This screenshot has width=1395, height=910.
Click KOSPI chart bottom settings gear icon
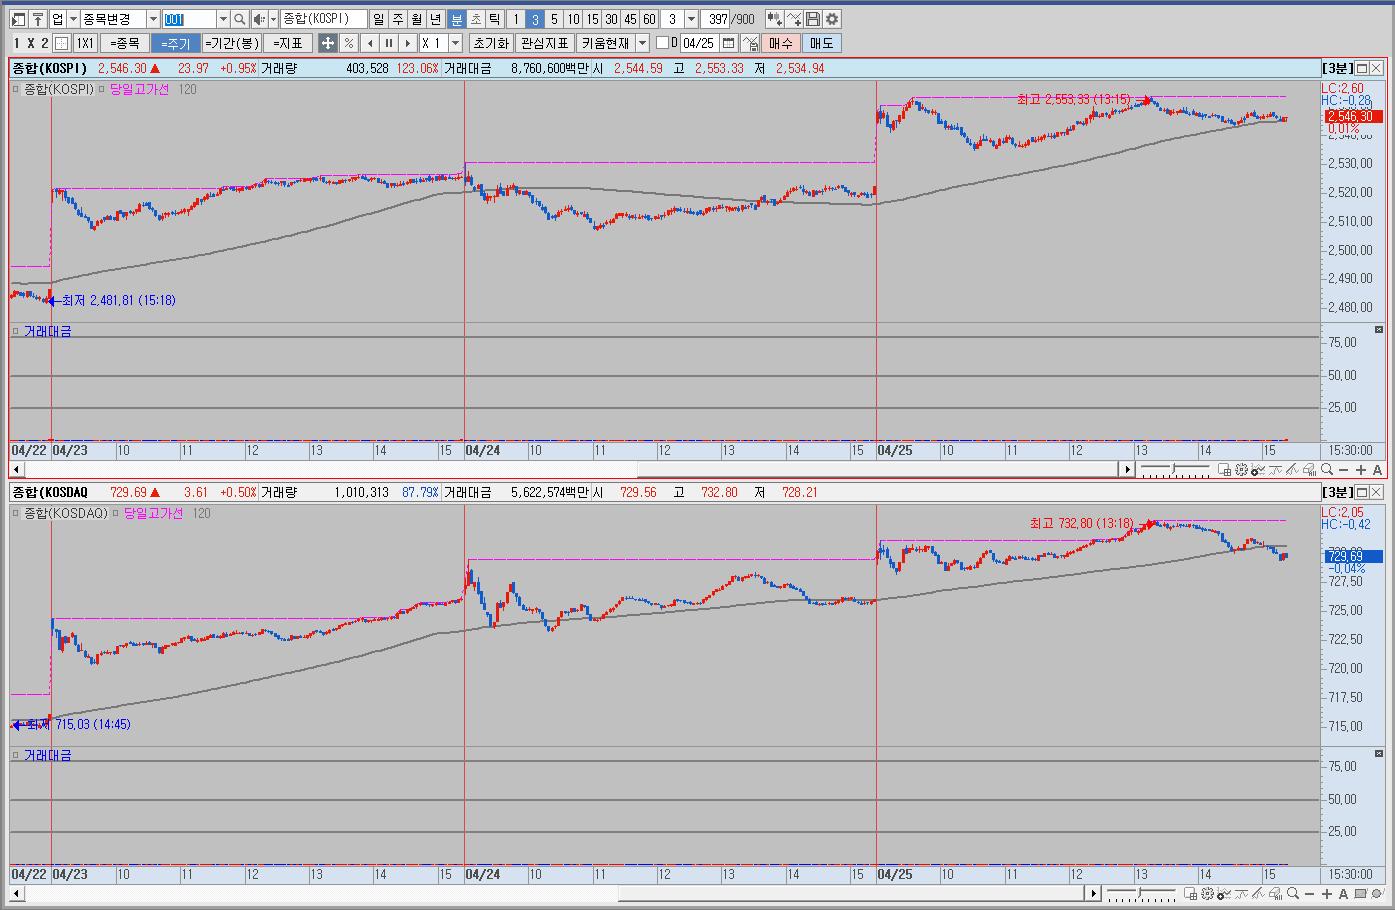click(x=1241, y=469)
